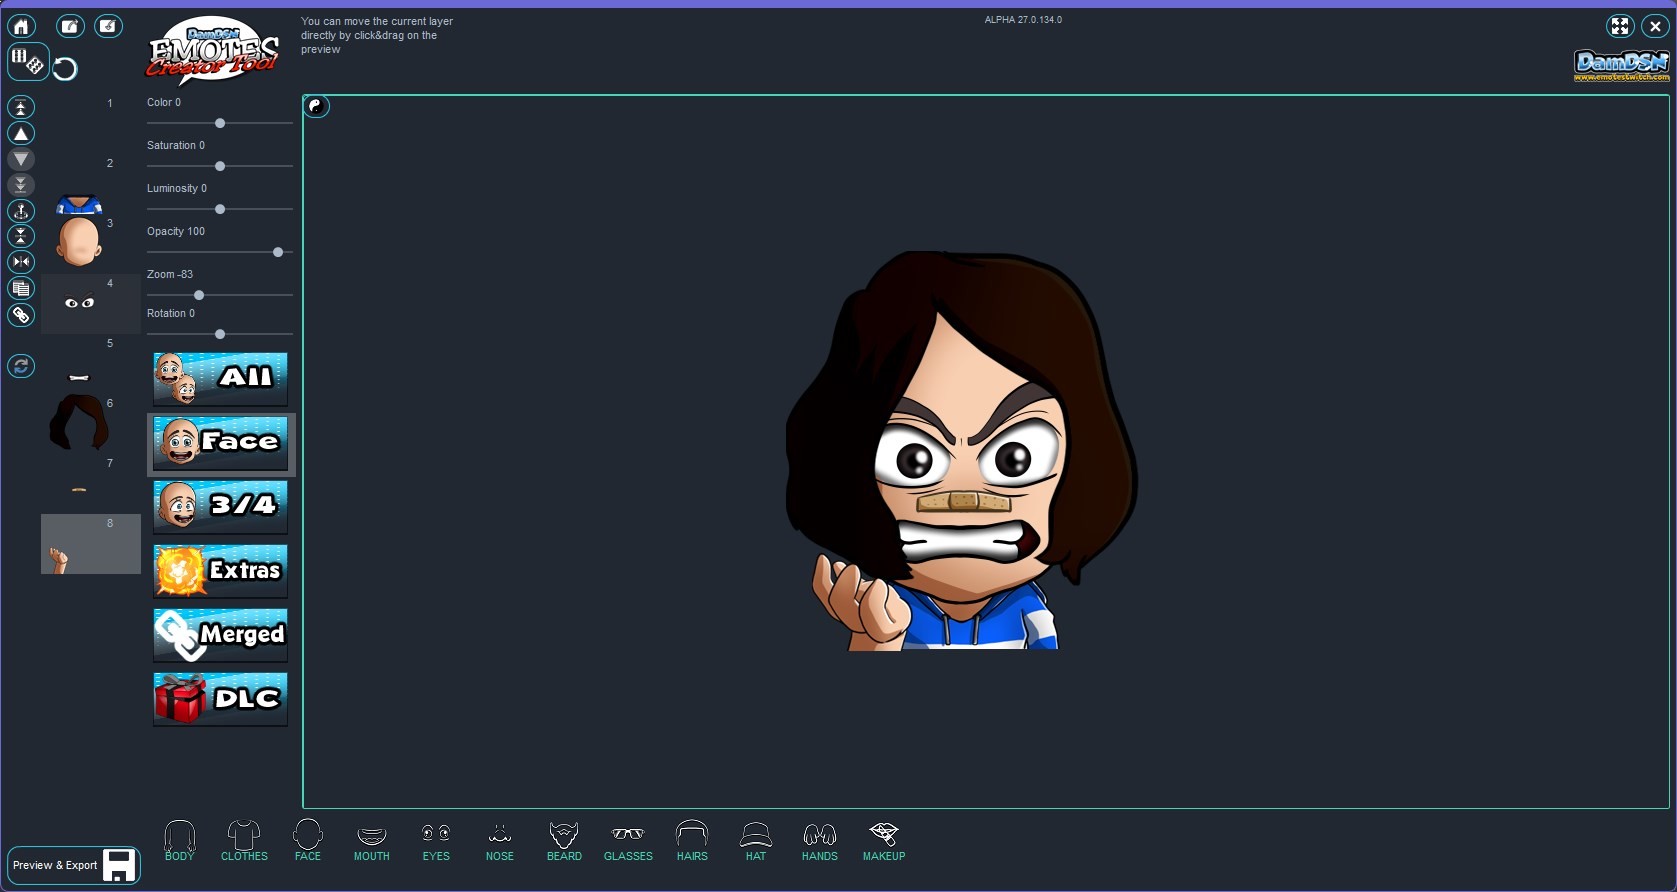Open the Extras category
The height and width of the screenshot is (892, 1677).
click(221, 570)
